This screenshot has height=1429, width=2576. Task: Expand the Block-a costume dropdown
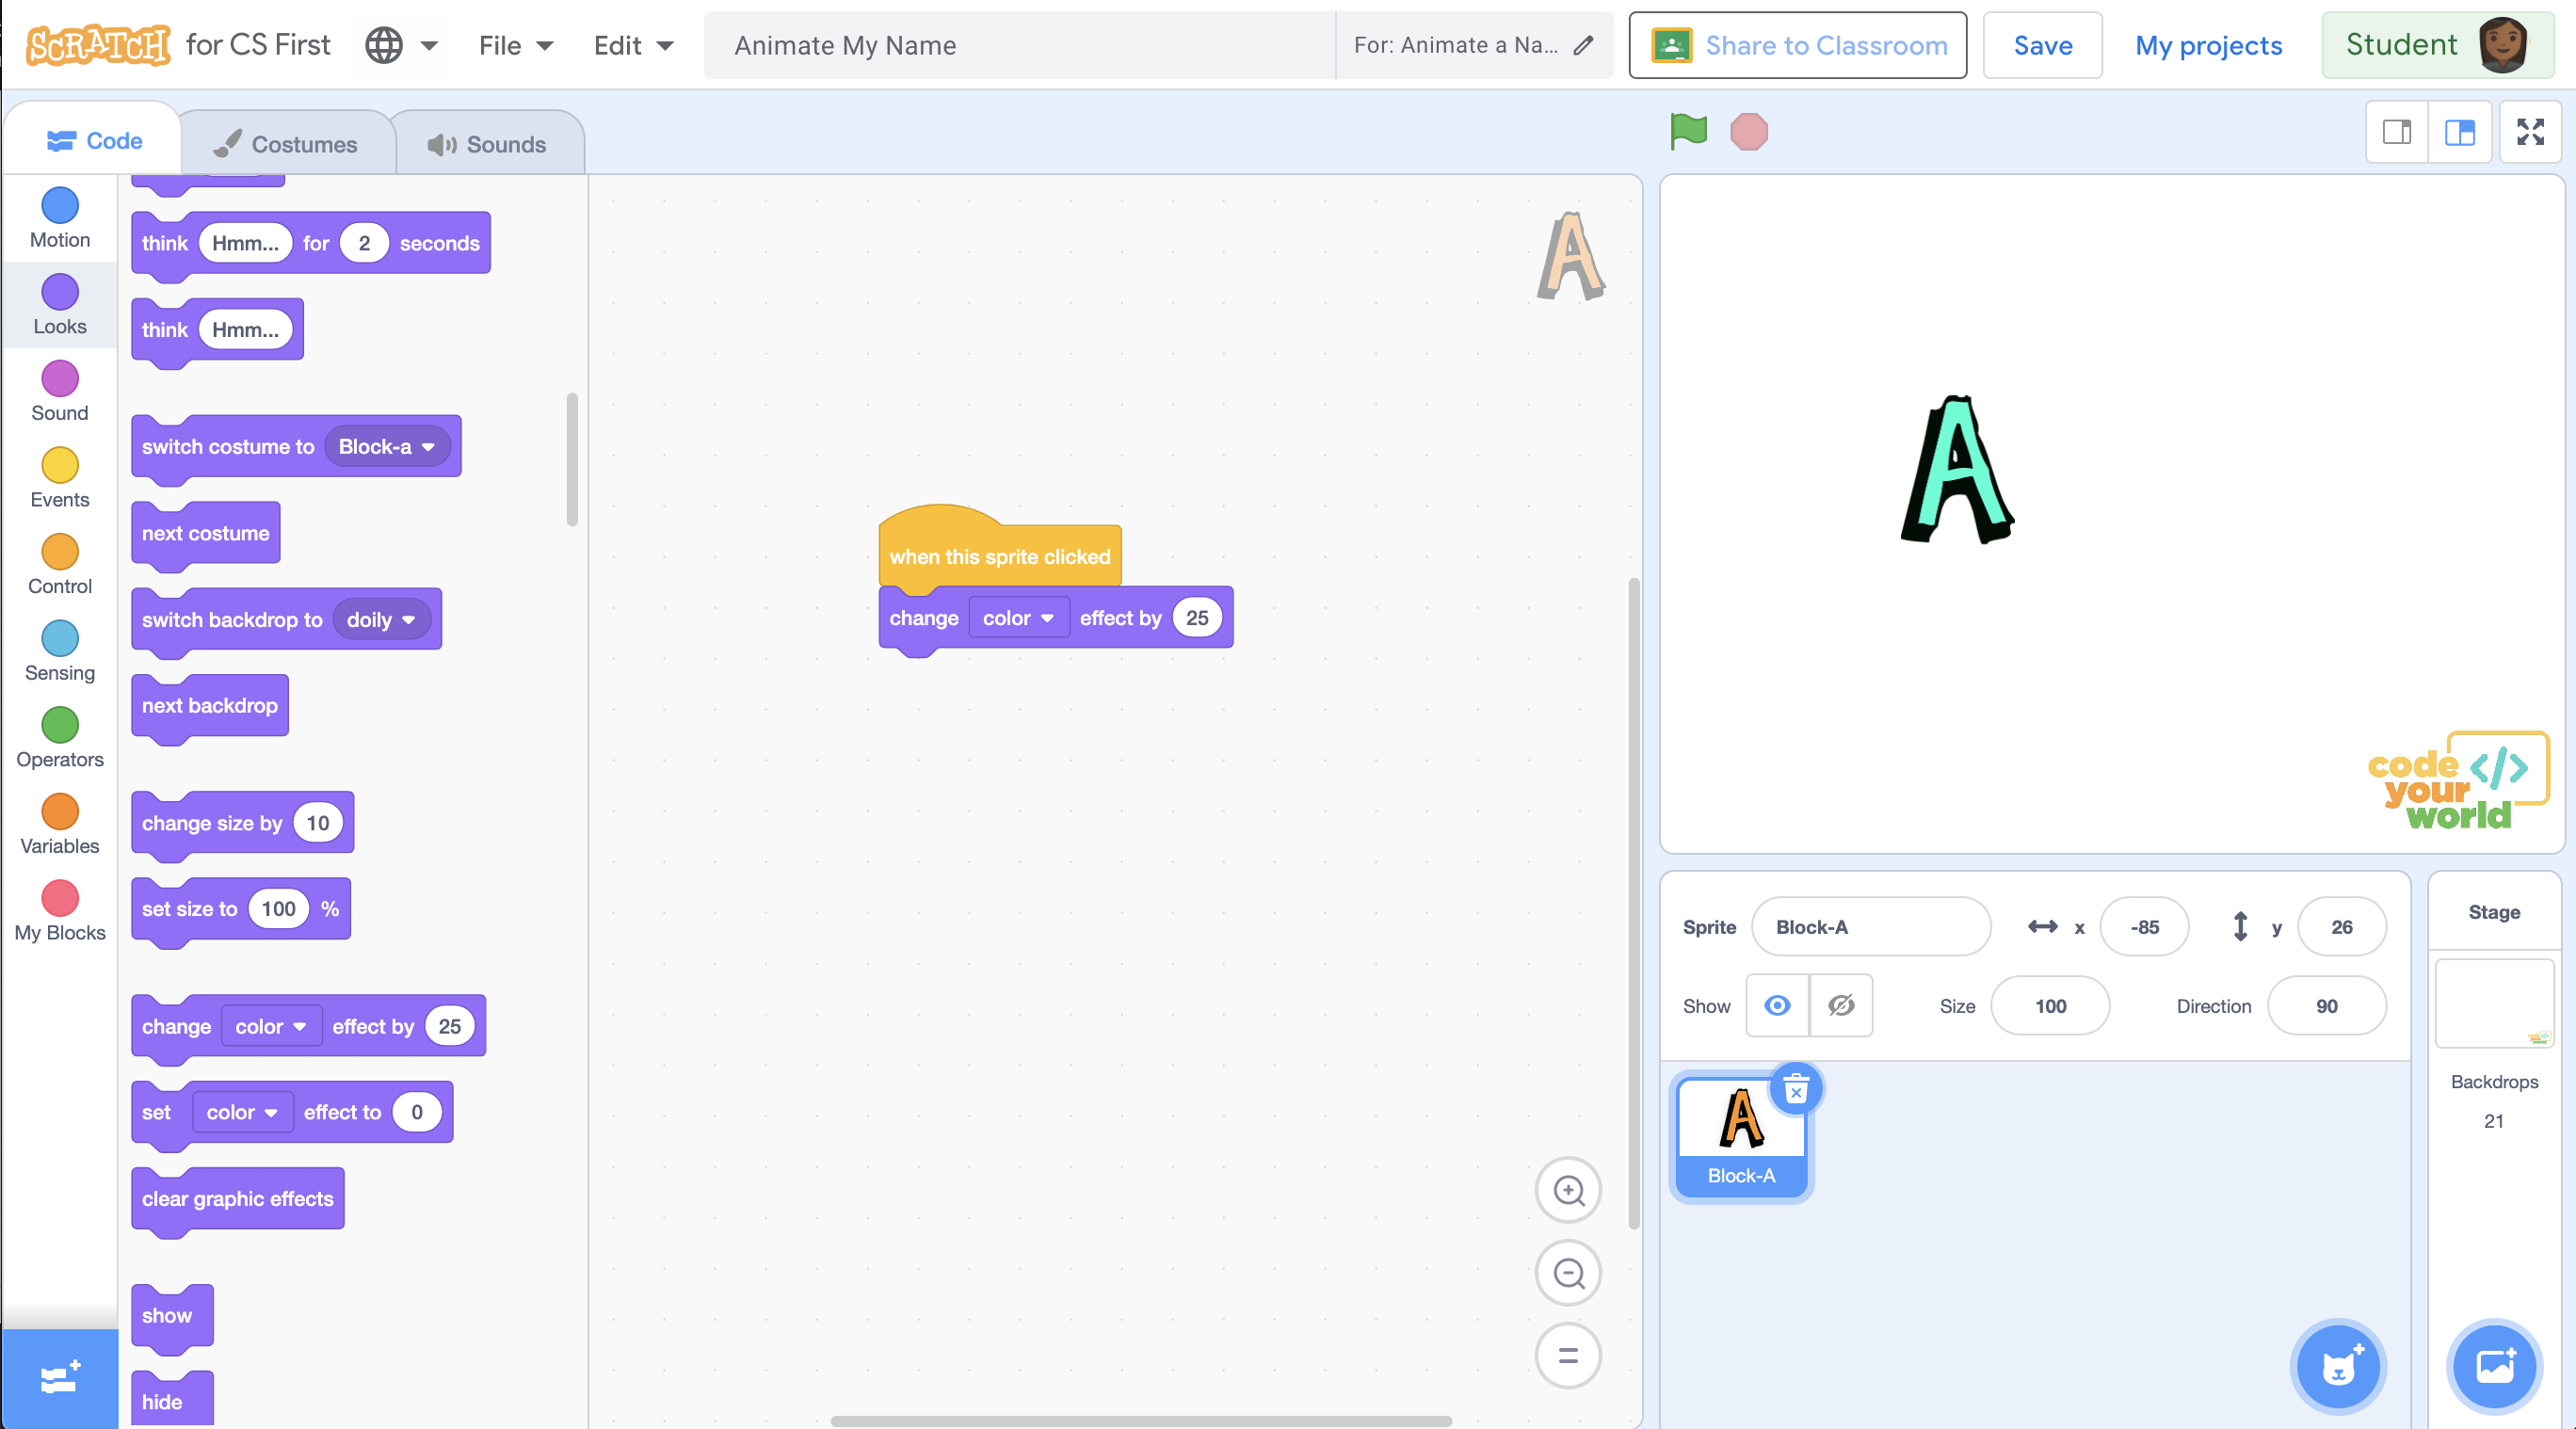tap(385, 447)
